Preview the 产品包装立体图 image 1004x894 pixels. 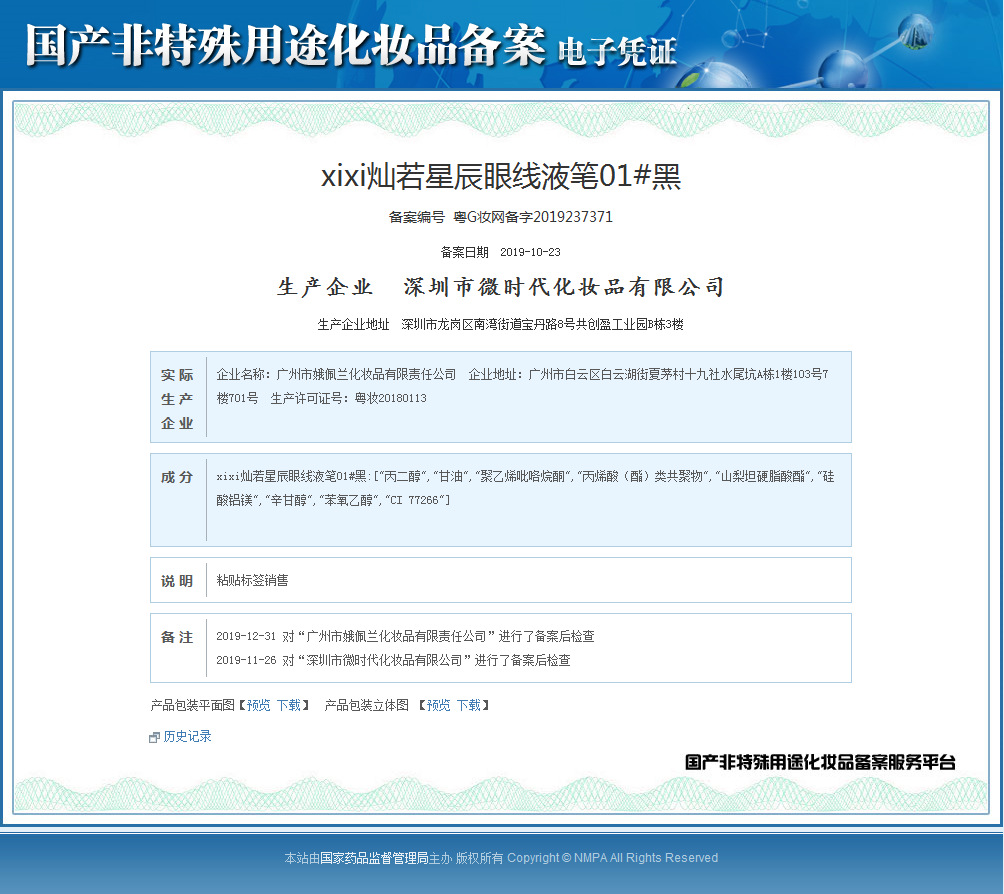(439, 705)
